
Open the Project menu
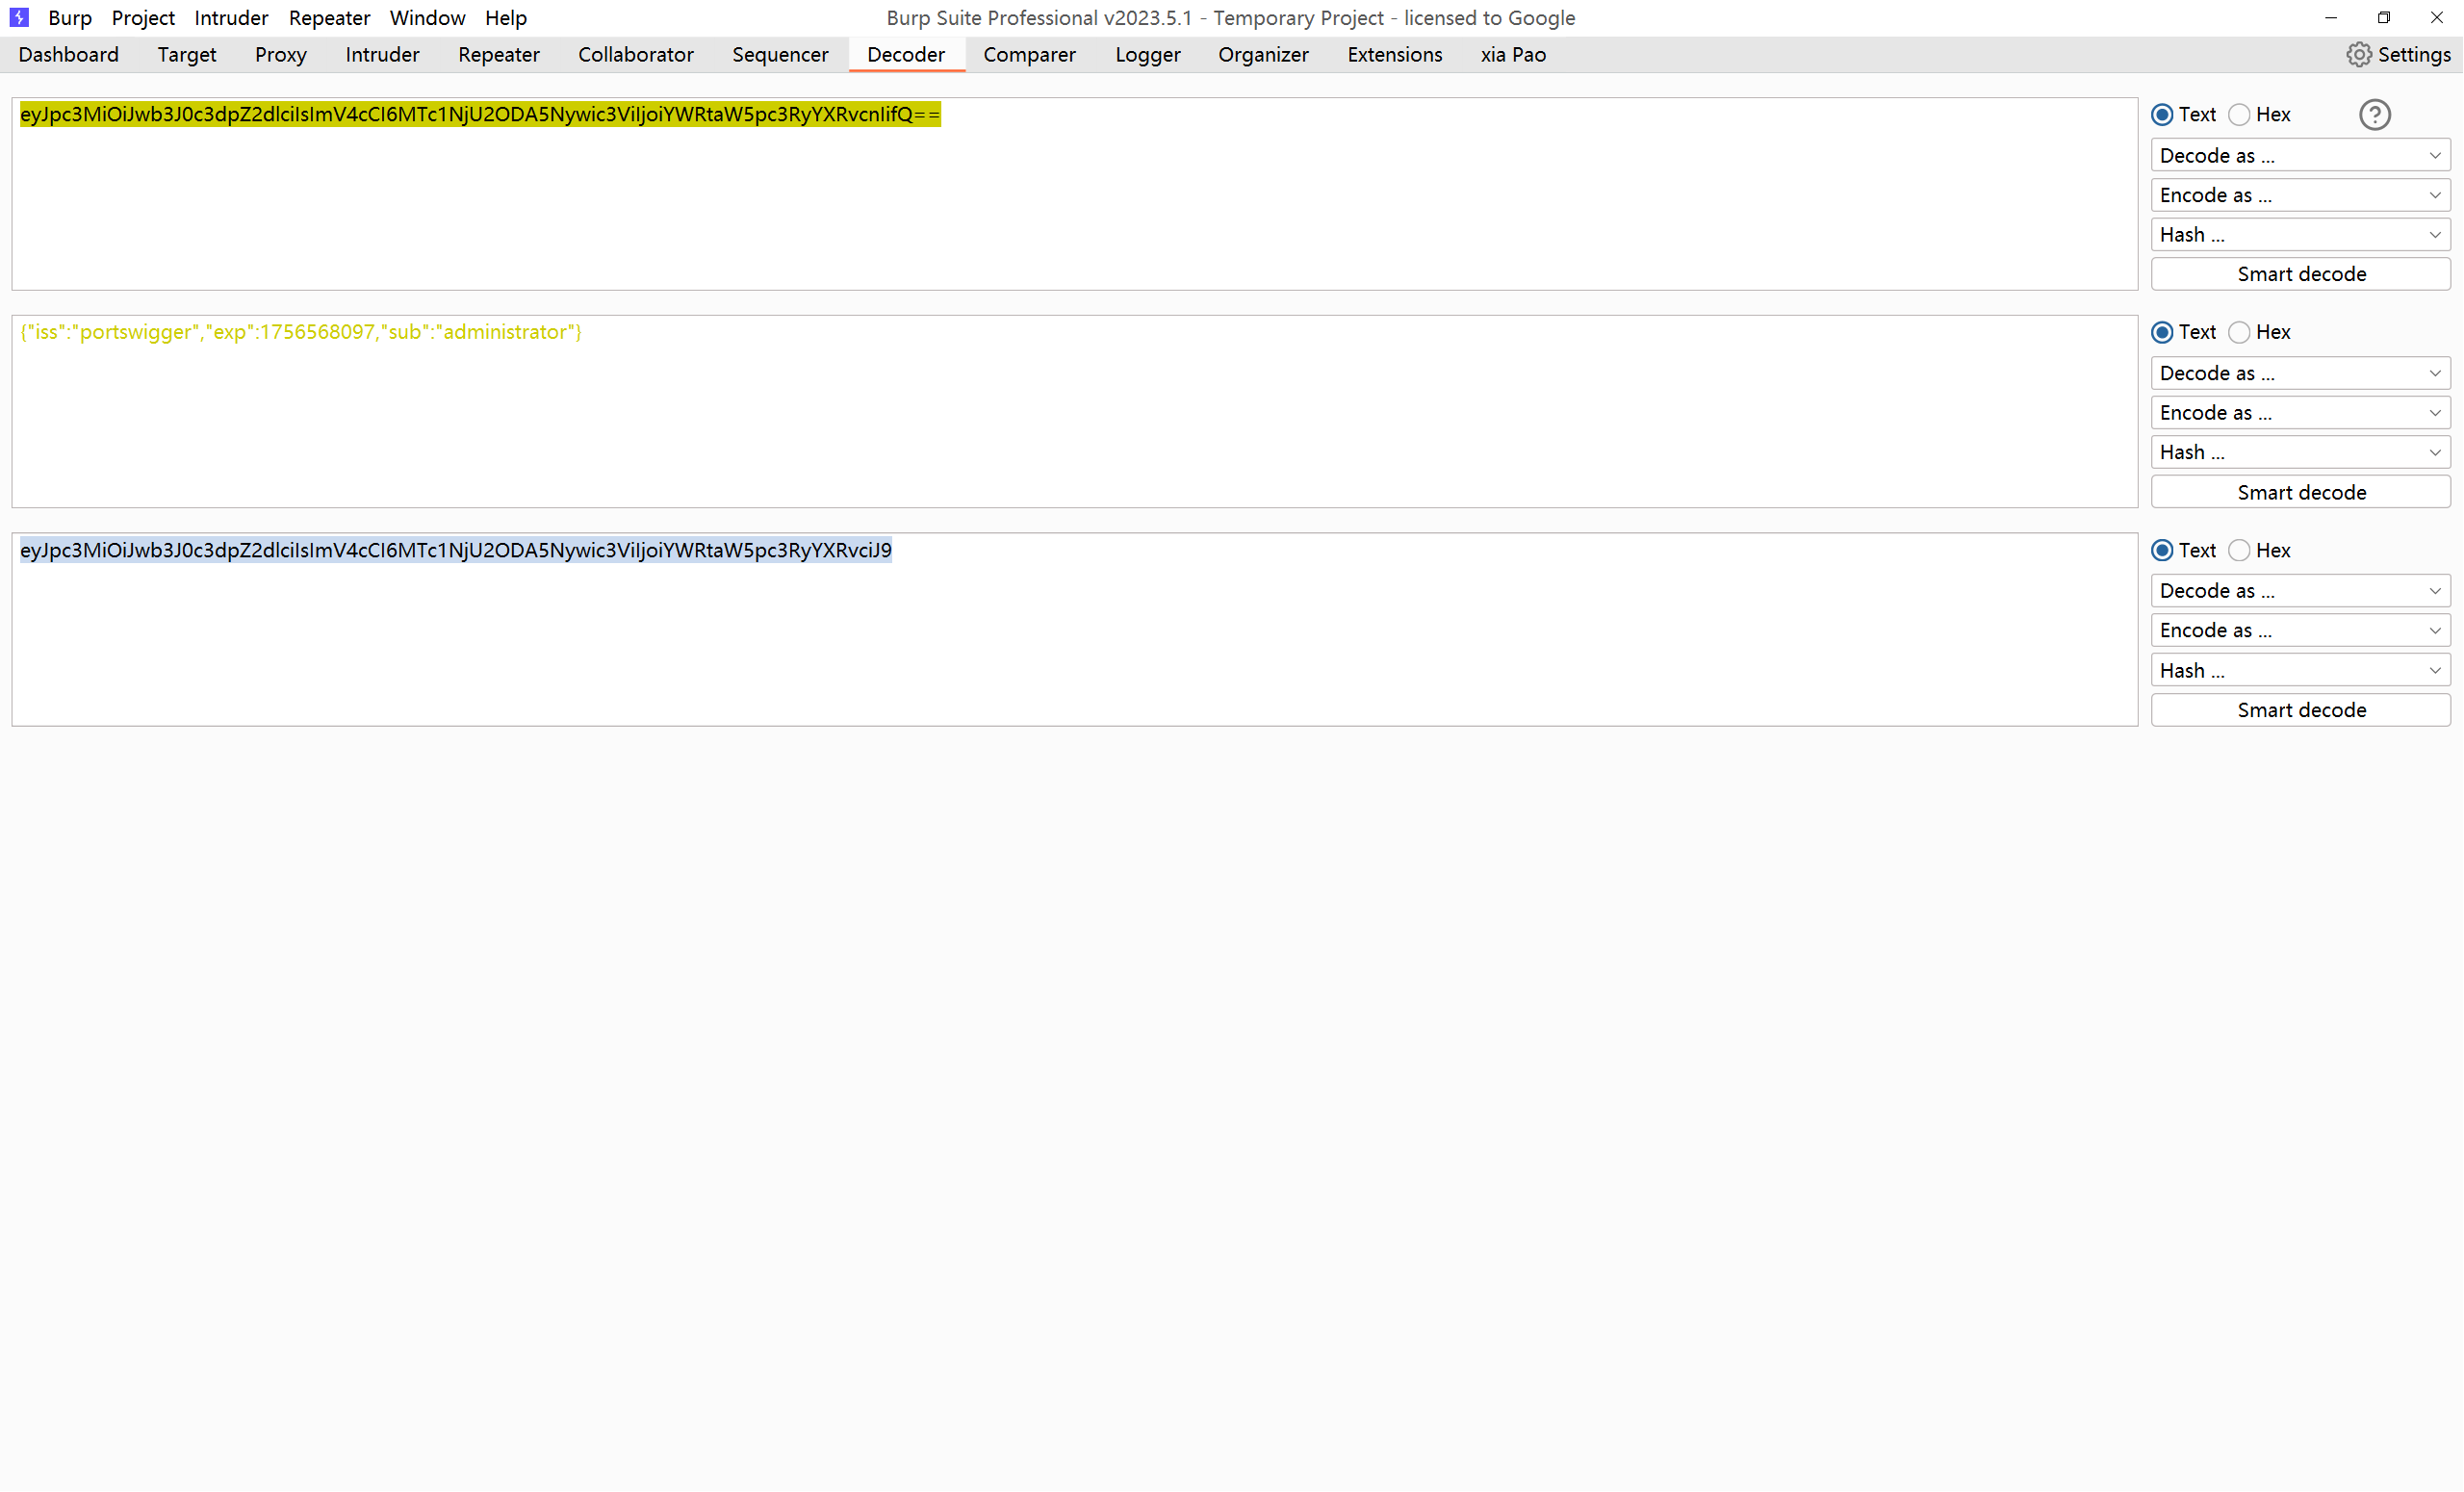click(142, 17)
